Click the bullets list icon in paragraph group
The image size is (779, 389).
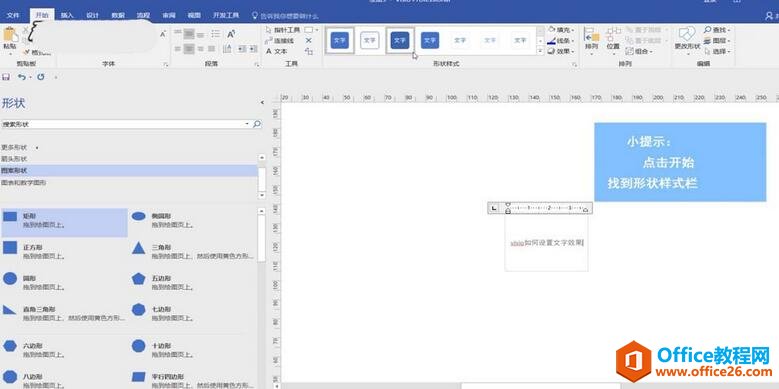coord(215,34)
